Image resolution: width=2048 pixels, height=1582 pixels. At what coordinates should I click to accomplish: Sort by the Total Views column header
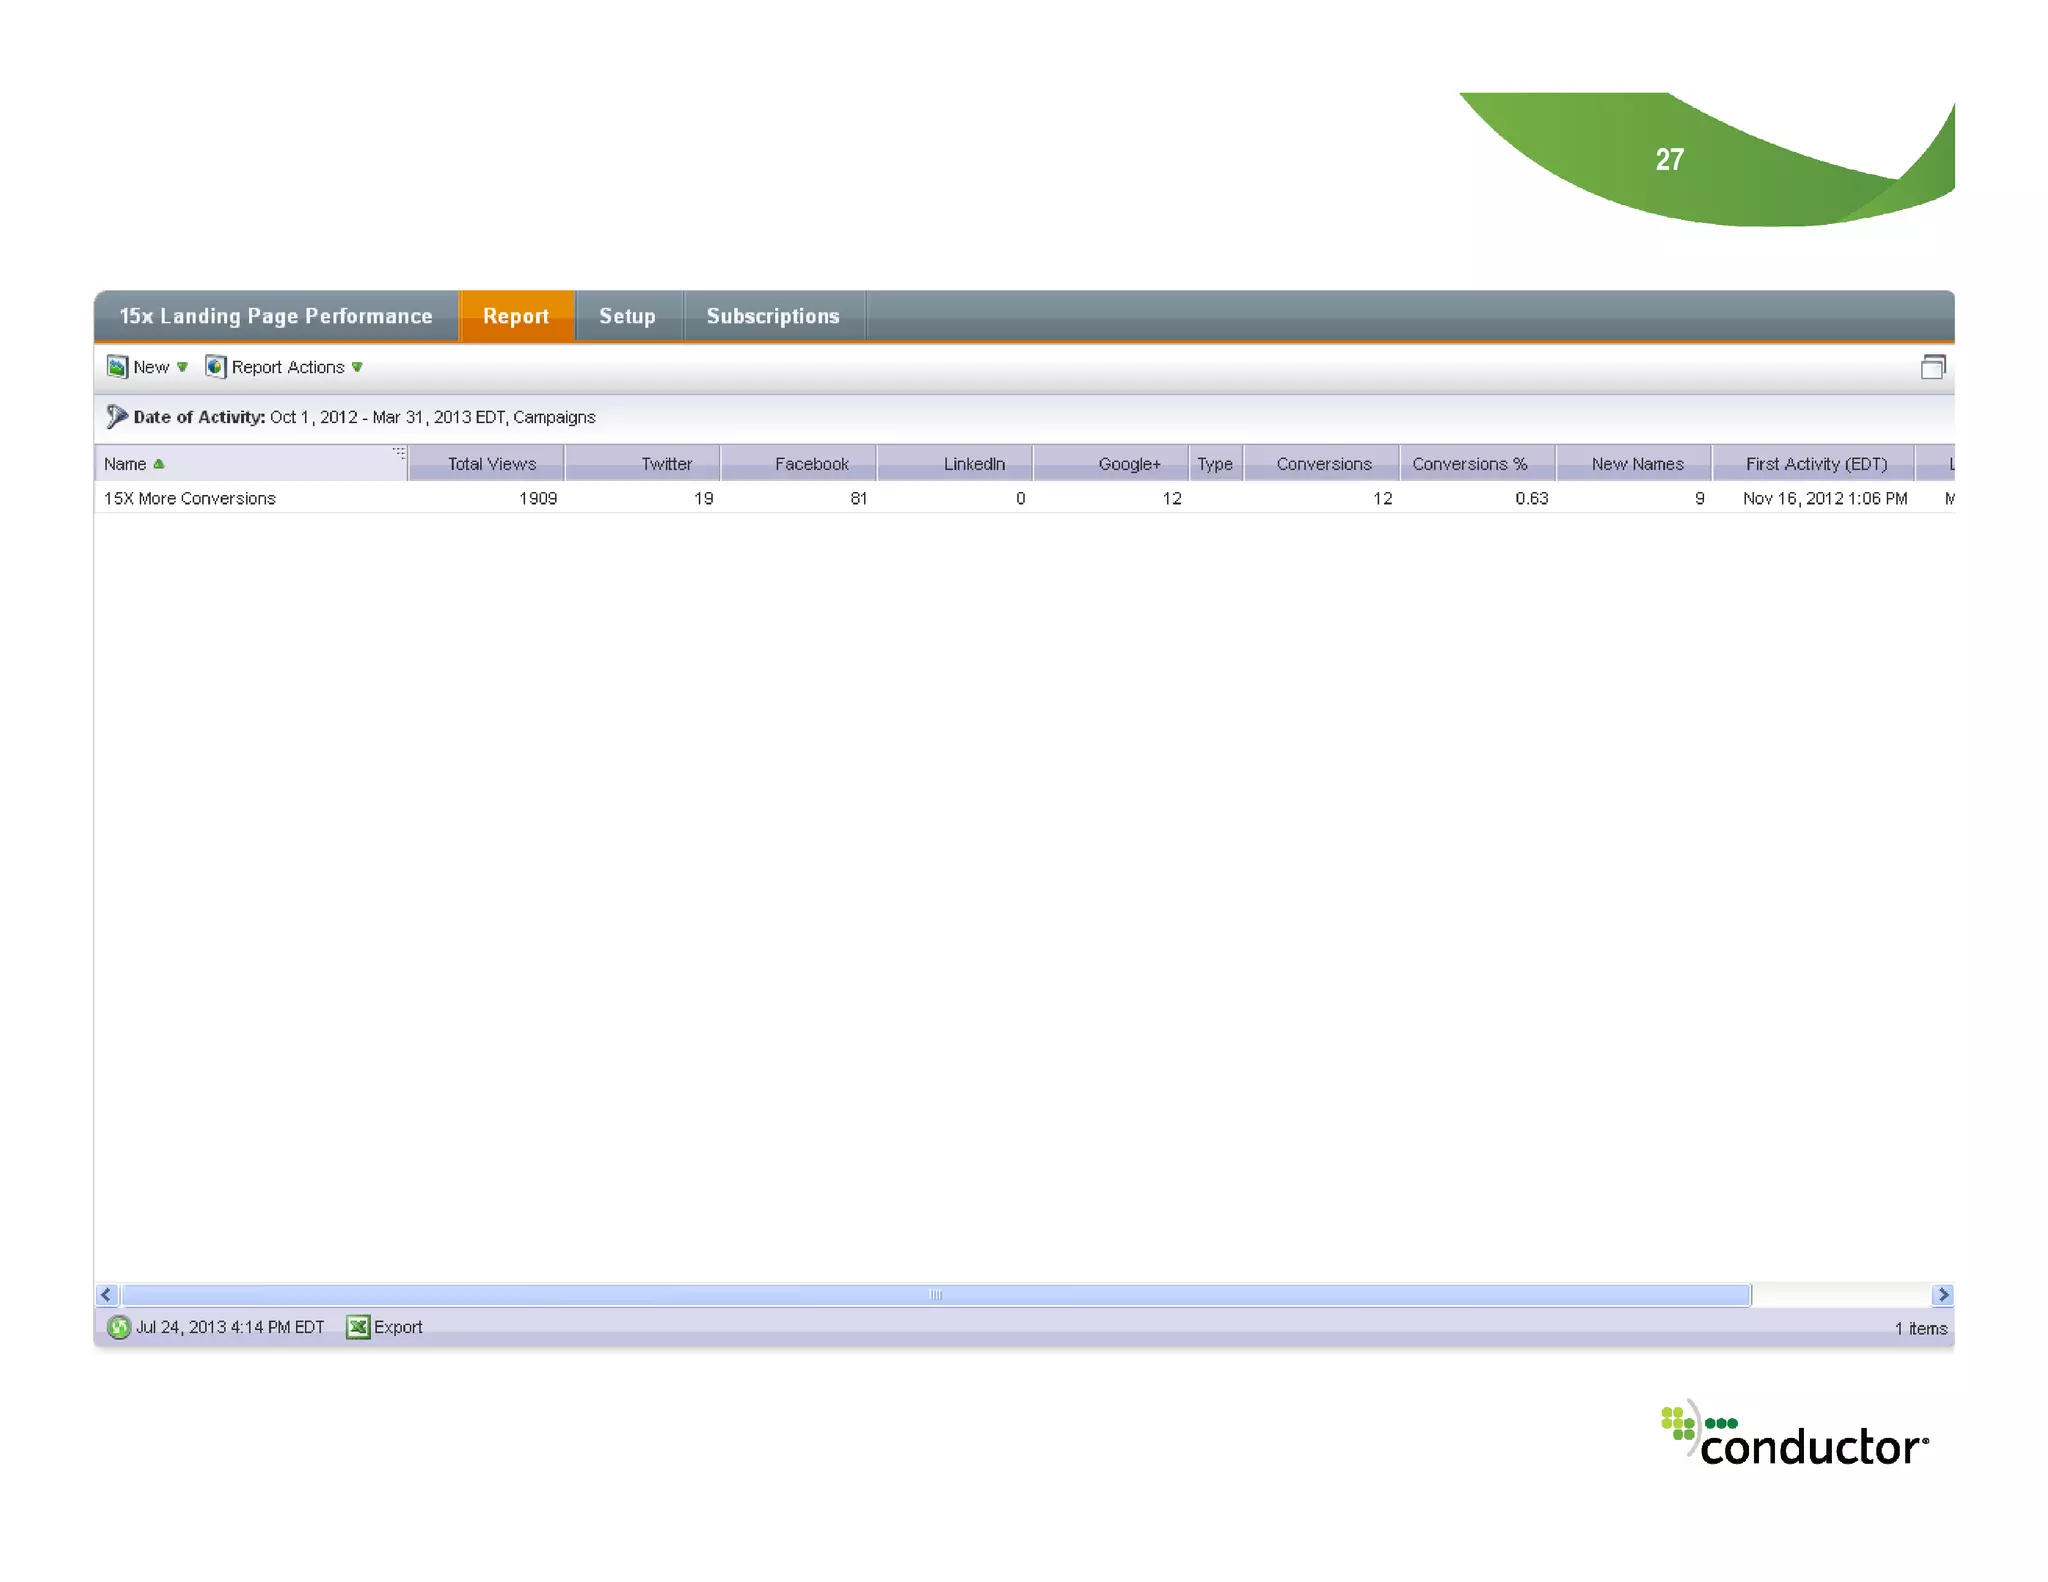[x=491, y=464]
